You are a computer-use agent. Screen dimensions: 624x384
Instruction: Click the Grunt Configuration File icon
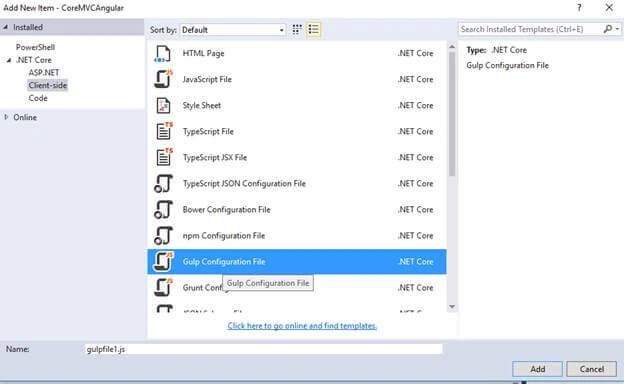tap(163, 287)
